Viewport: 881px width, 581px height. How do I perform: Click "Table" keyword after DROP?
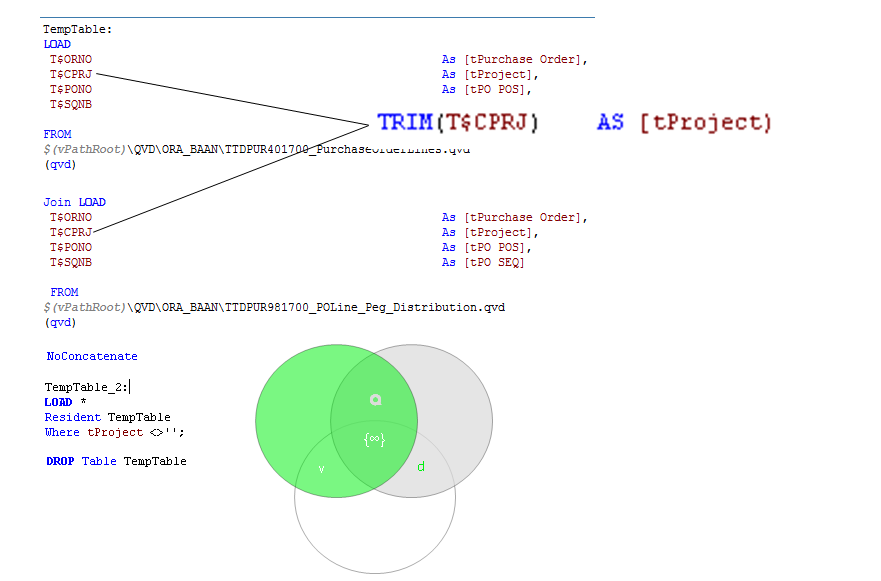(x=99, y=461)
